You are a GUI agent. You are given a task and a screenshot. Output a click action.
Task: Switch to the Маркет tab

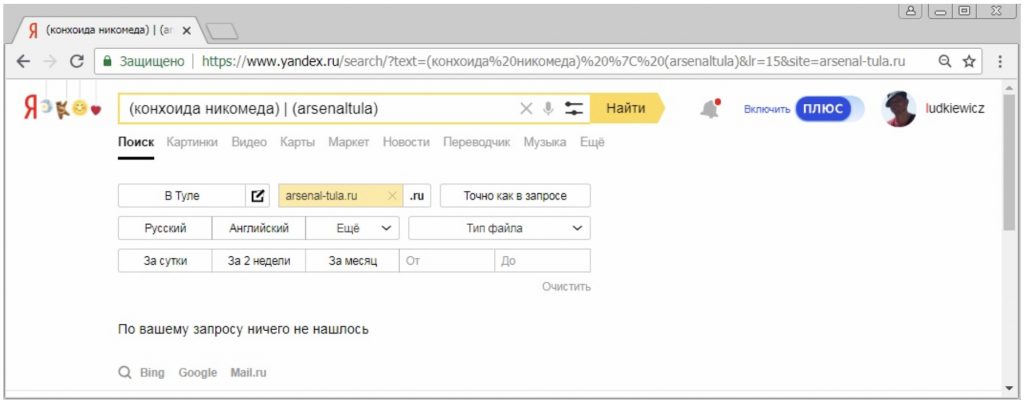[349, 142]
